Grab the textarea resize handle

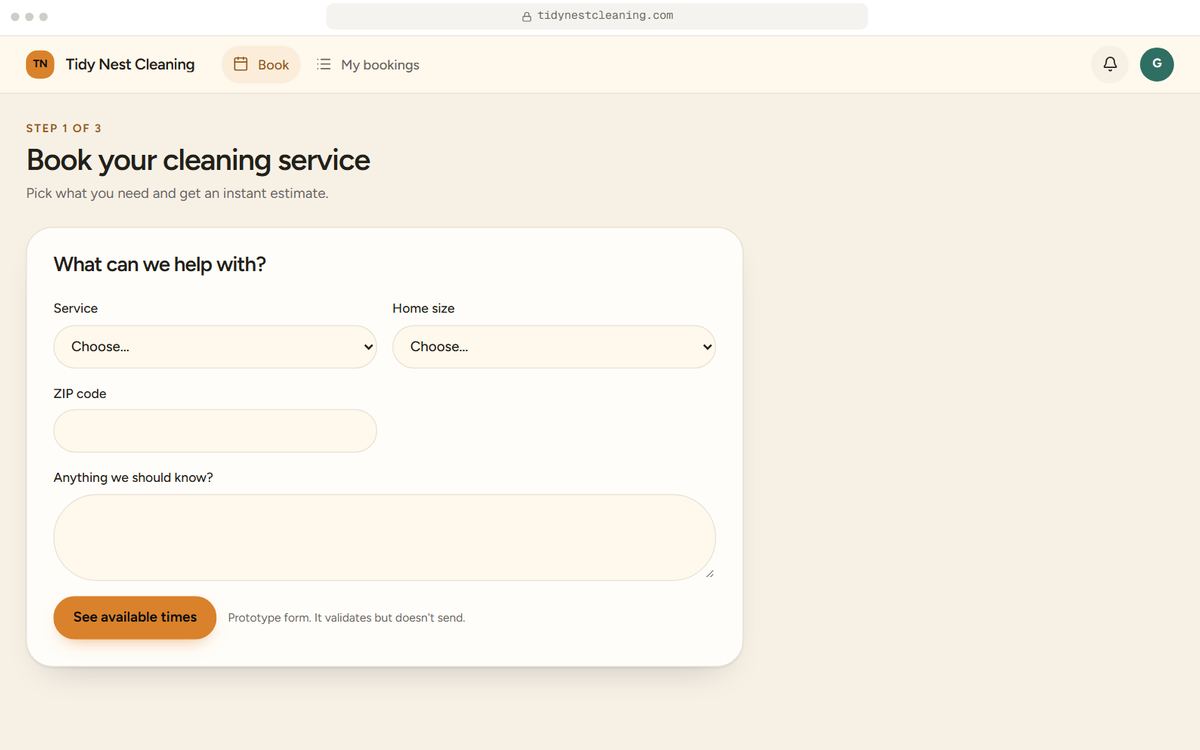709,573
